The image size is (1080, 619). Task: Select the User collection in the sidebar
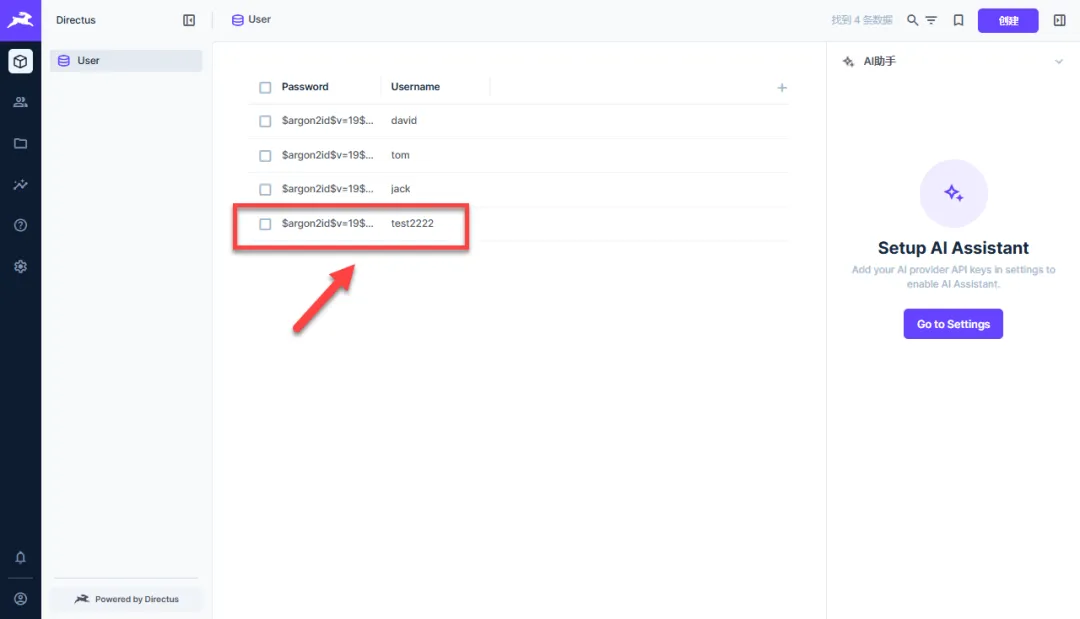pyautogui.click(x=126, y=61)
